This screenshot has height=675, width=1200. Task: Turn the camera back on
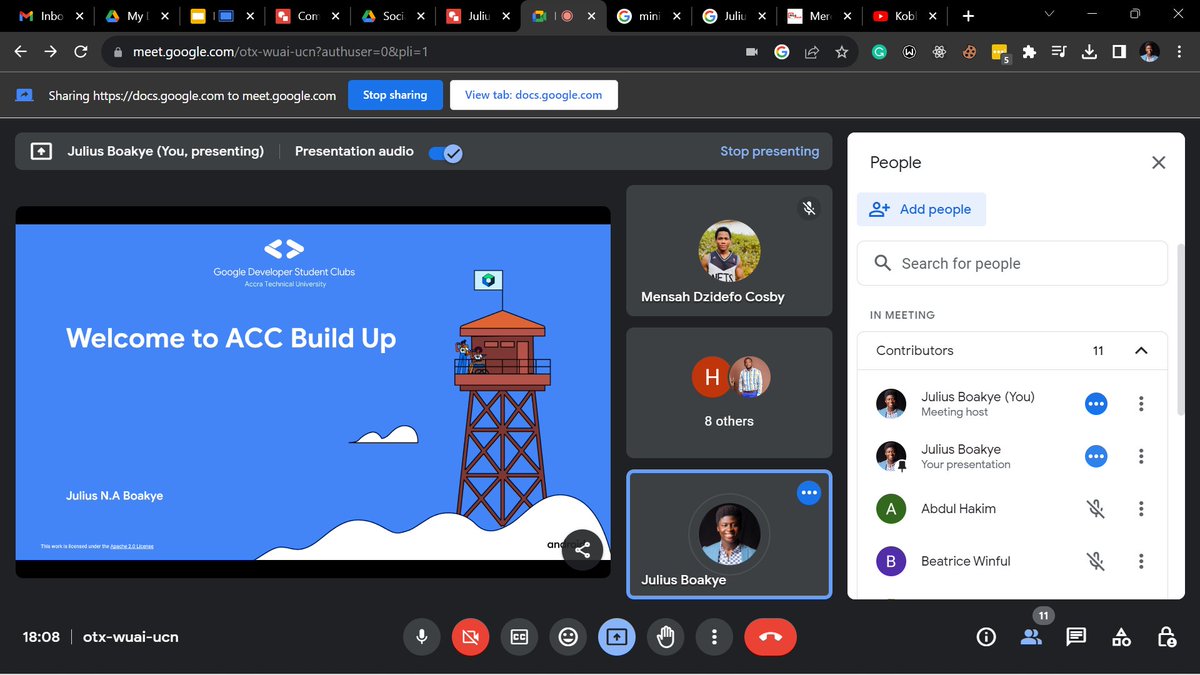click(x=470, y=636)
